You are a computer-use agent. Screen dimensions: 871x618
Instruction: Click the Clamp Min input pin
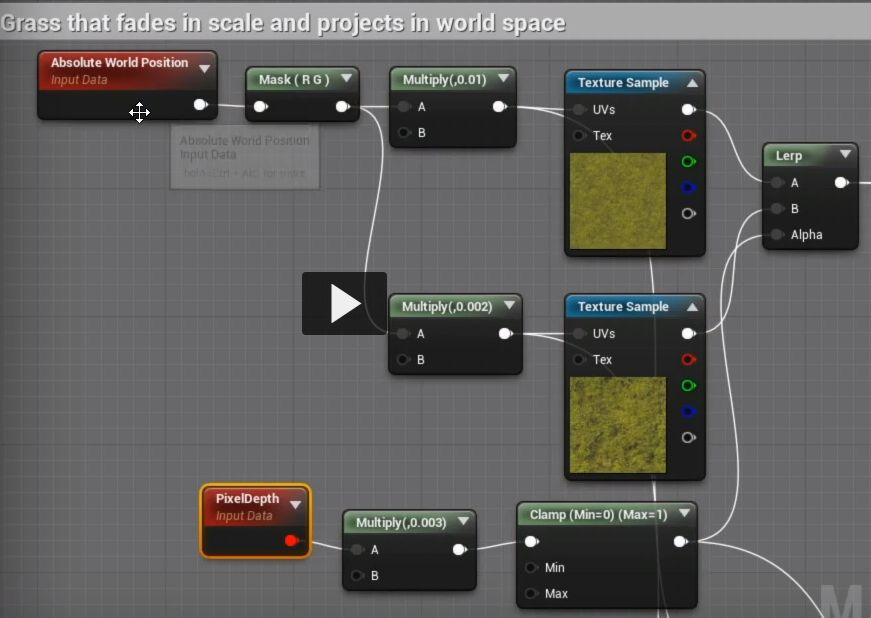tap(532, 567)
